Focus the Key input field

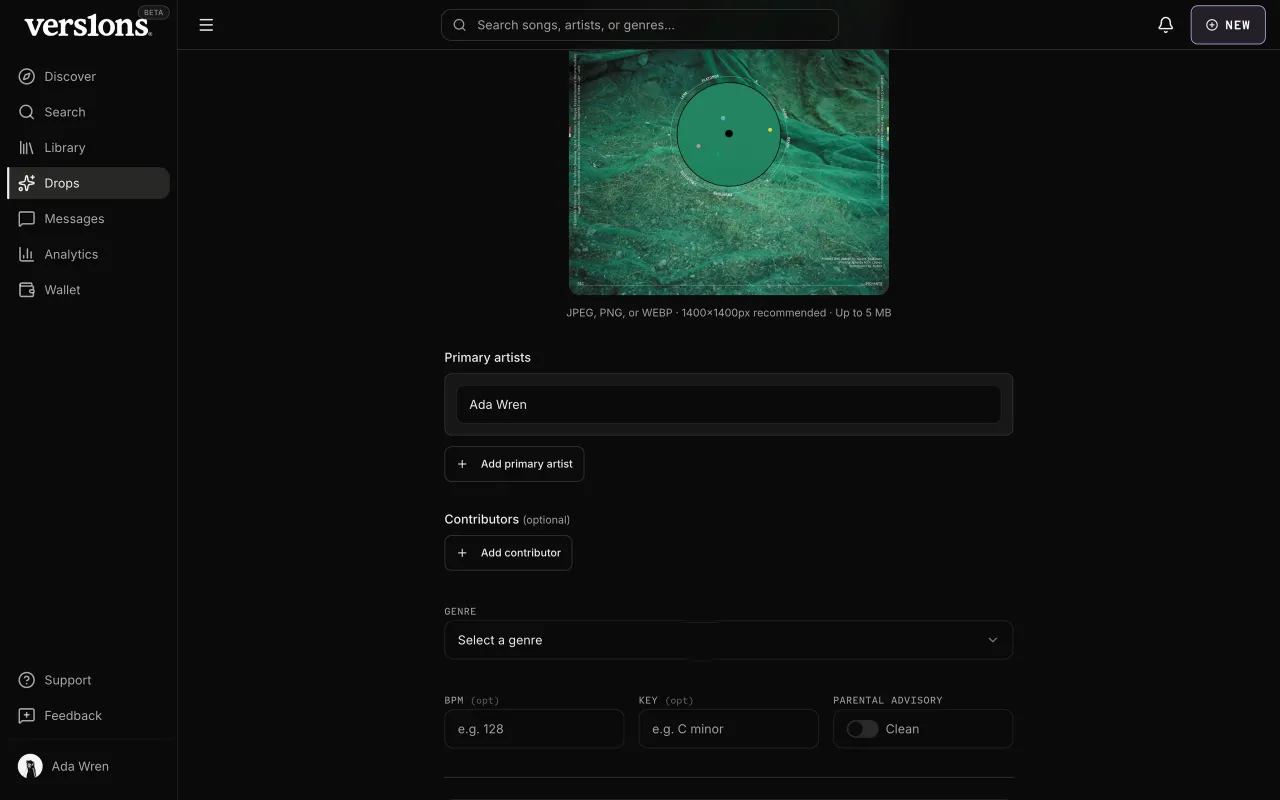click(728, 729)
